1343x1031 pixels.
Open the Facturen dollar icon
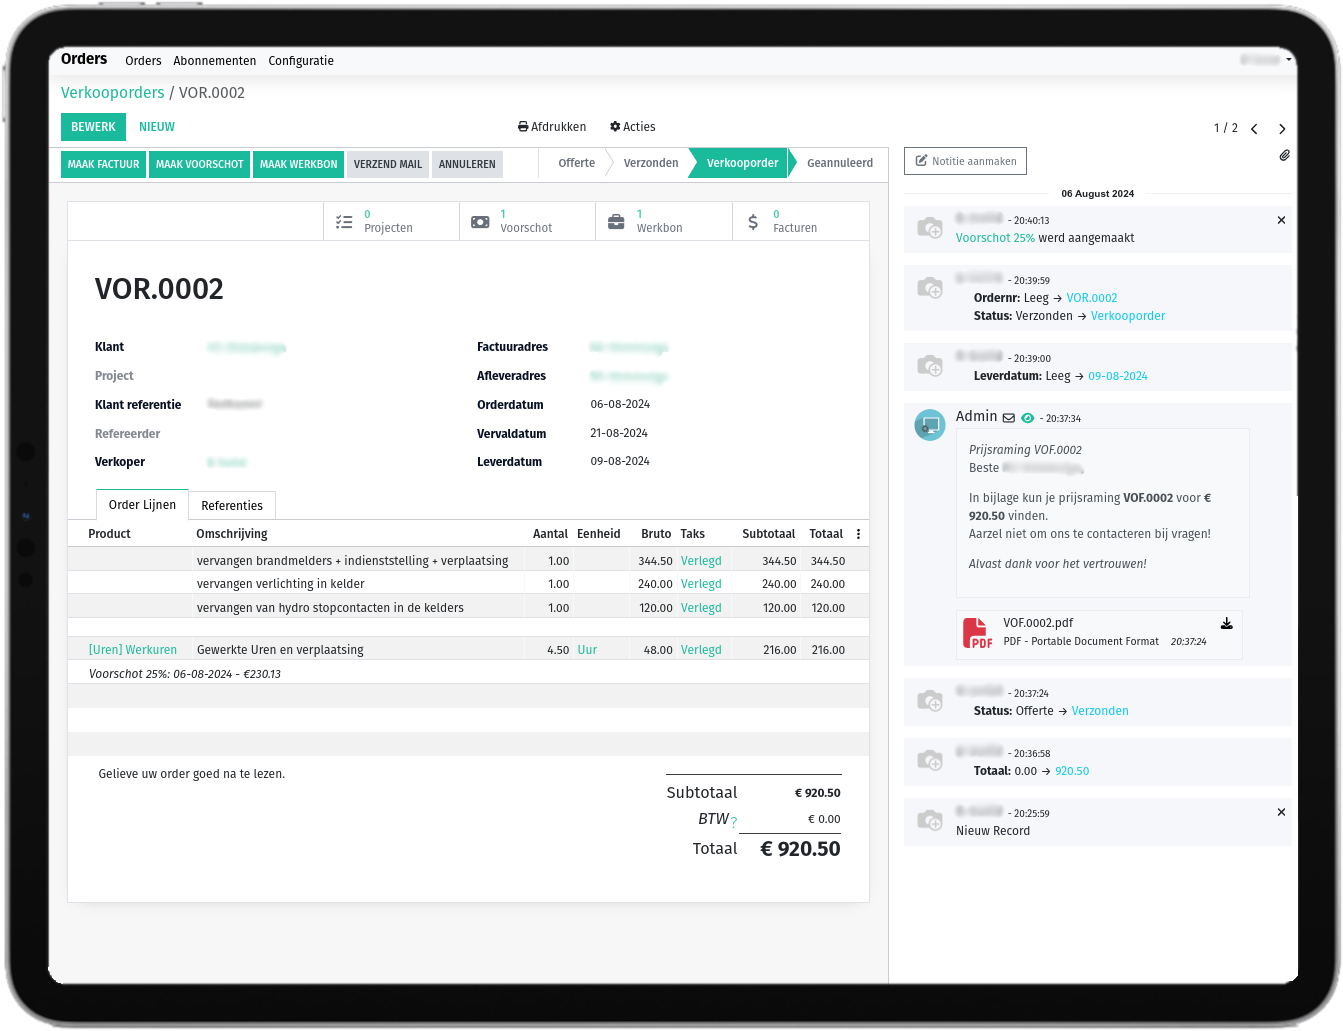click(753, 220)
